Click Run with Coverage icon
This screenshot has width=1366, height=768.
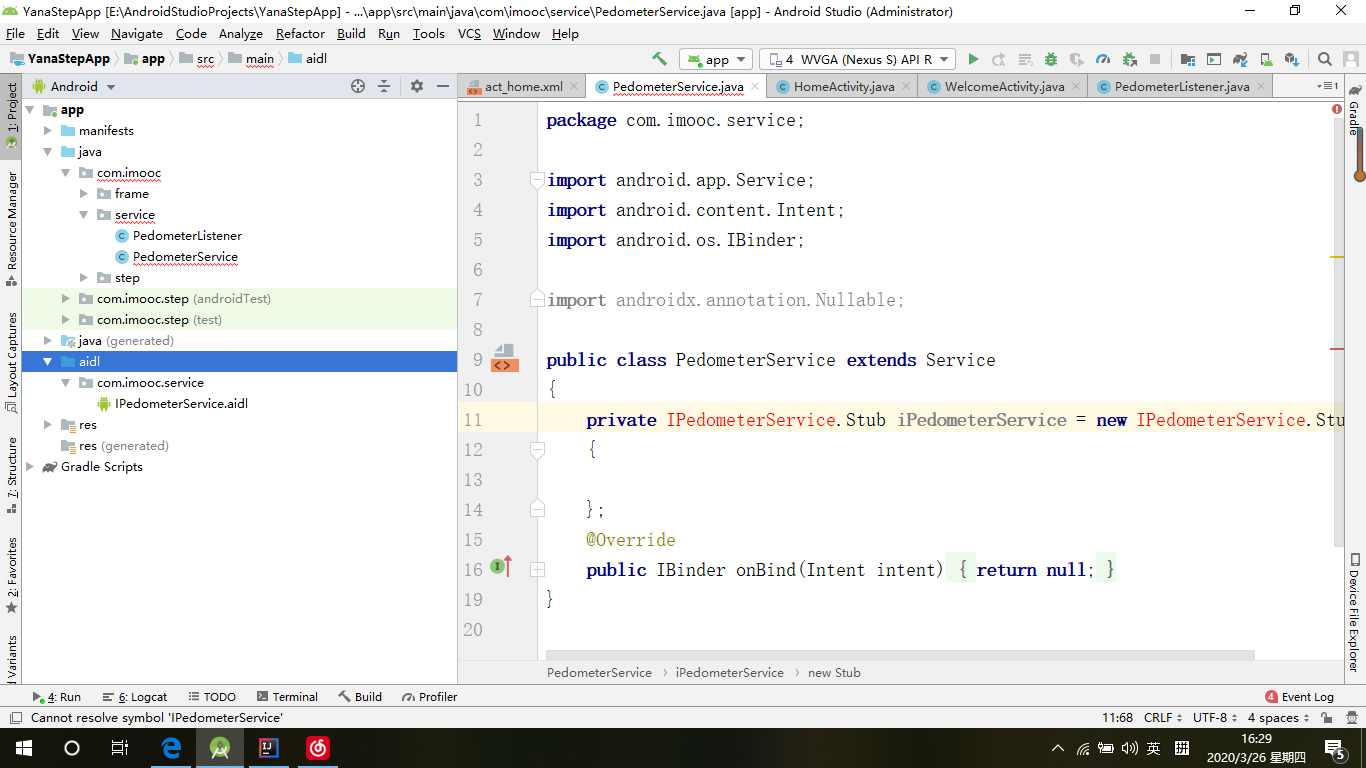(1077, 59)
